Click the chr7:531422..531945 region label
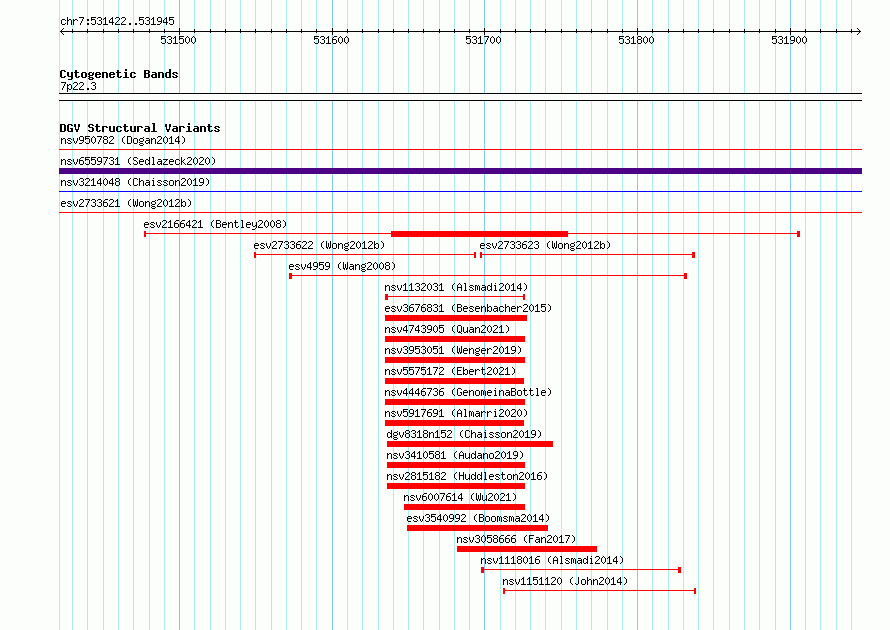This screenshot has height=630, width=890. pos(117,21)
